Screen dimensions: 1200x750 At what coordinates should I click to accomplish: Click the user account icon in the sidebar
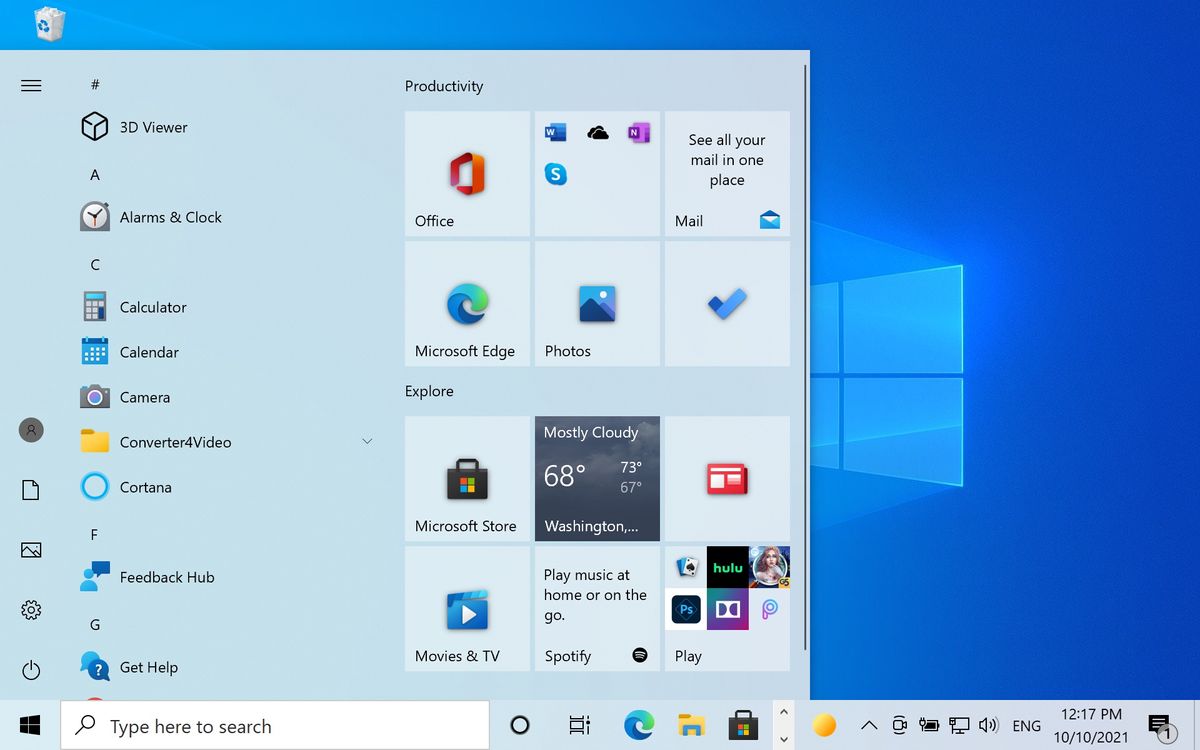[30, 430]
